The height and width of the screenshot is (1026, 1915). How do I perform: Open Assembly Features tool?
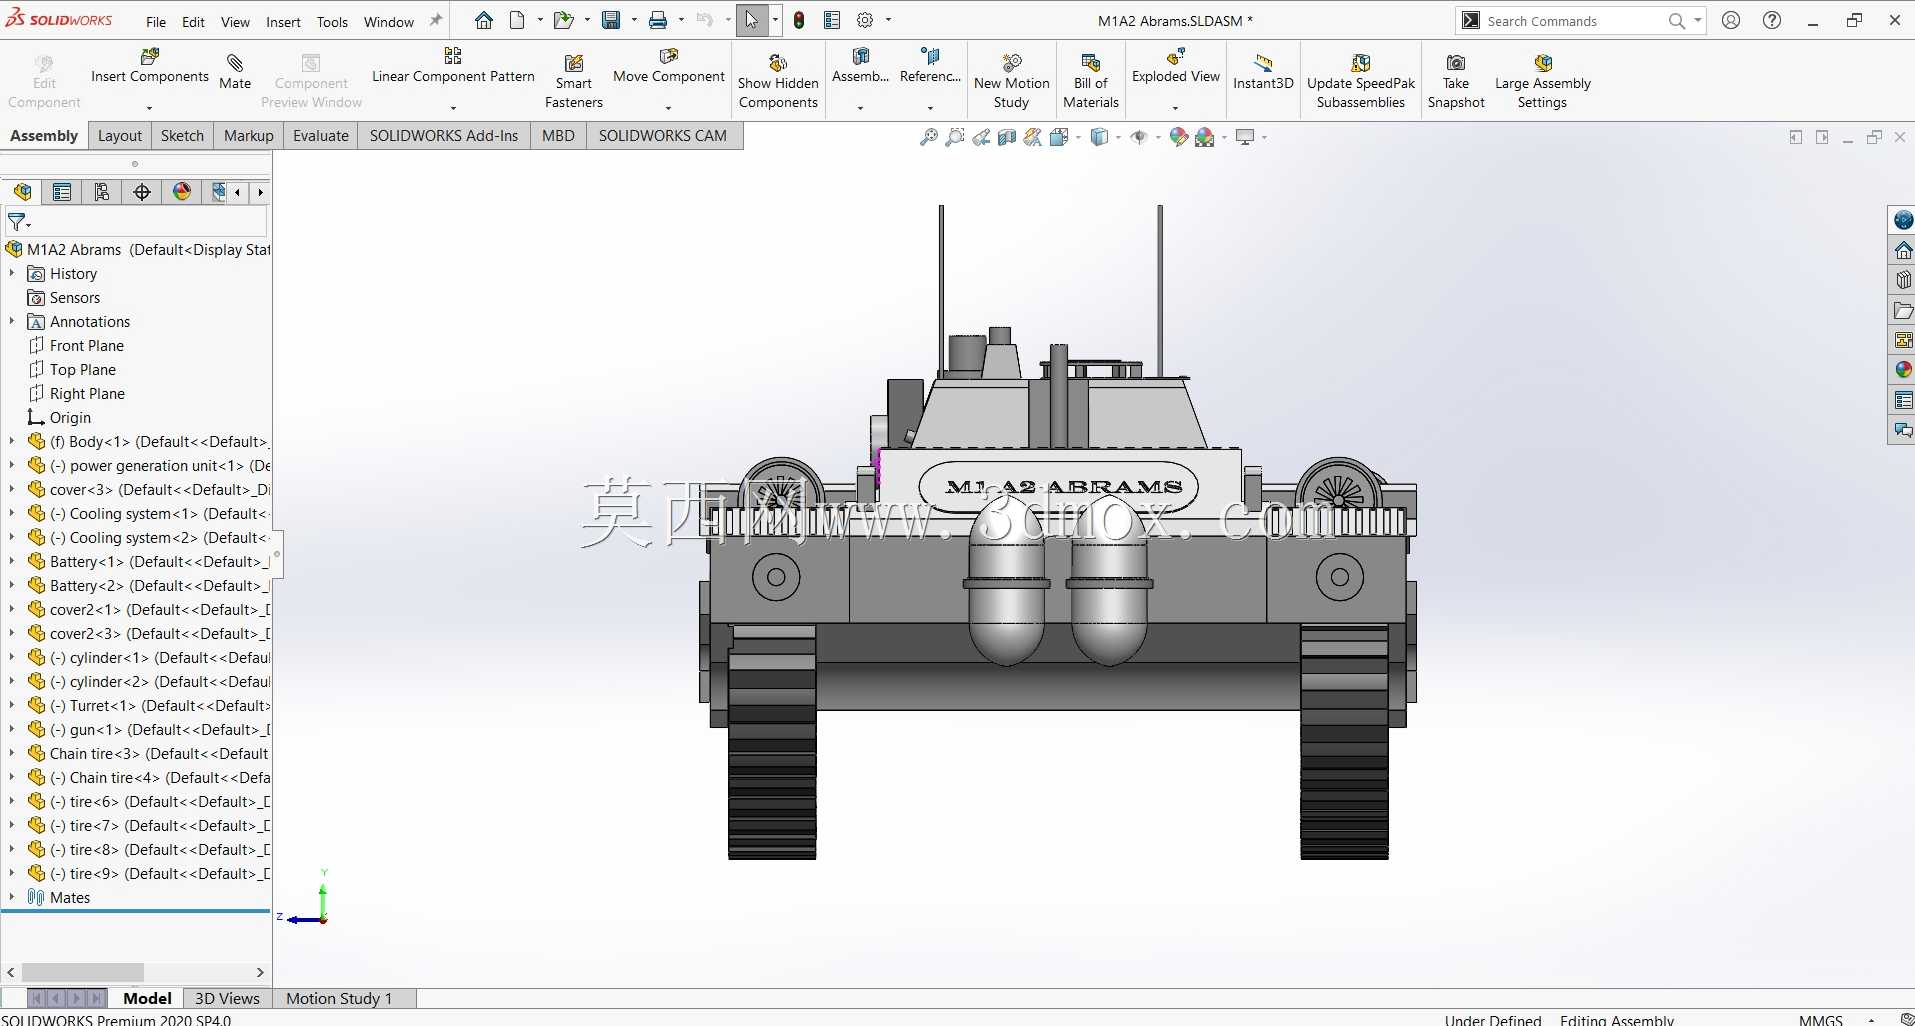click(860, 66)
